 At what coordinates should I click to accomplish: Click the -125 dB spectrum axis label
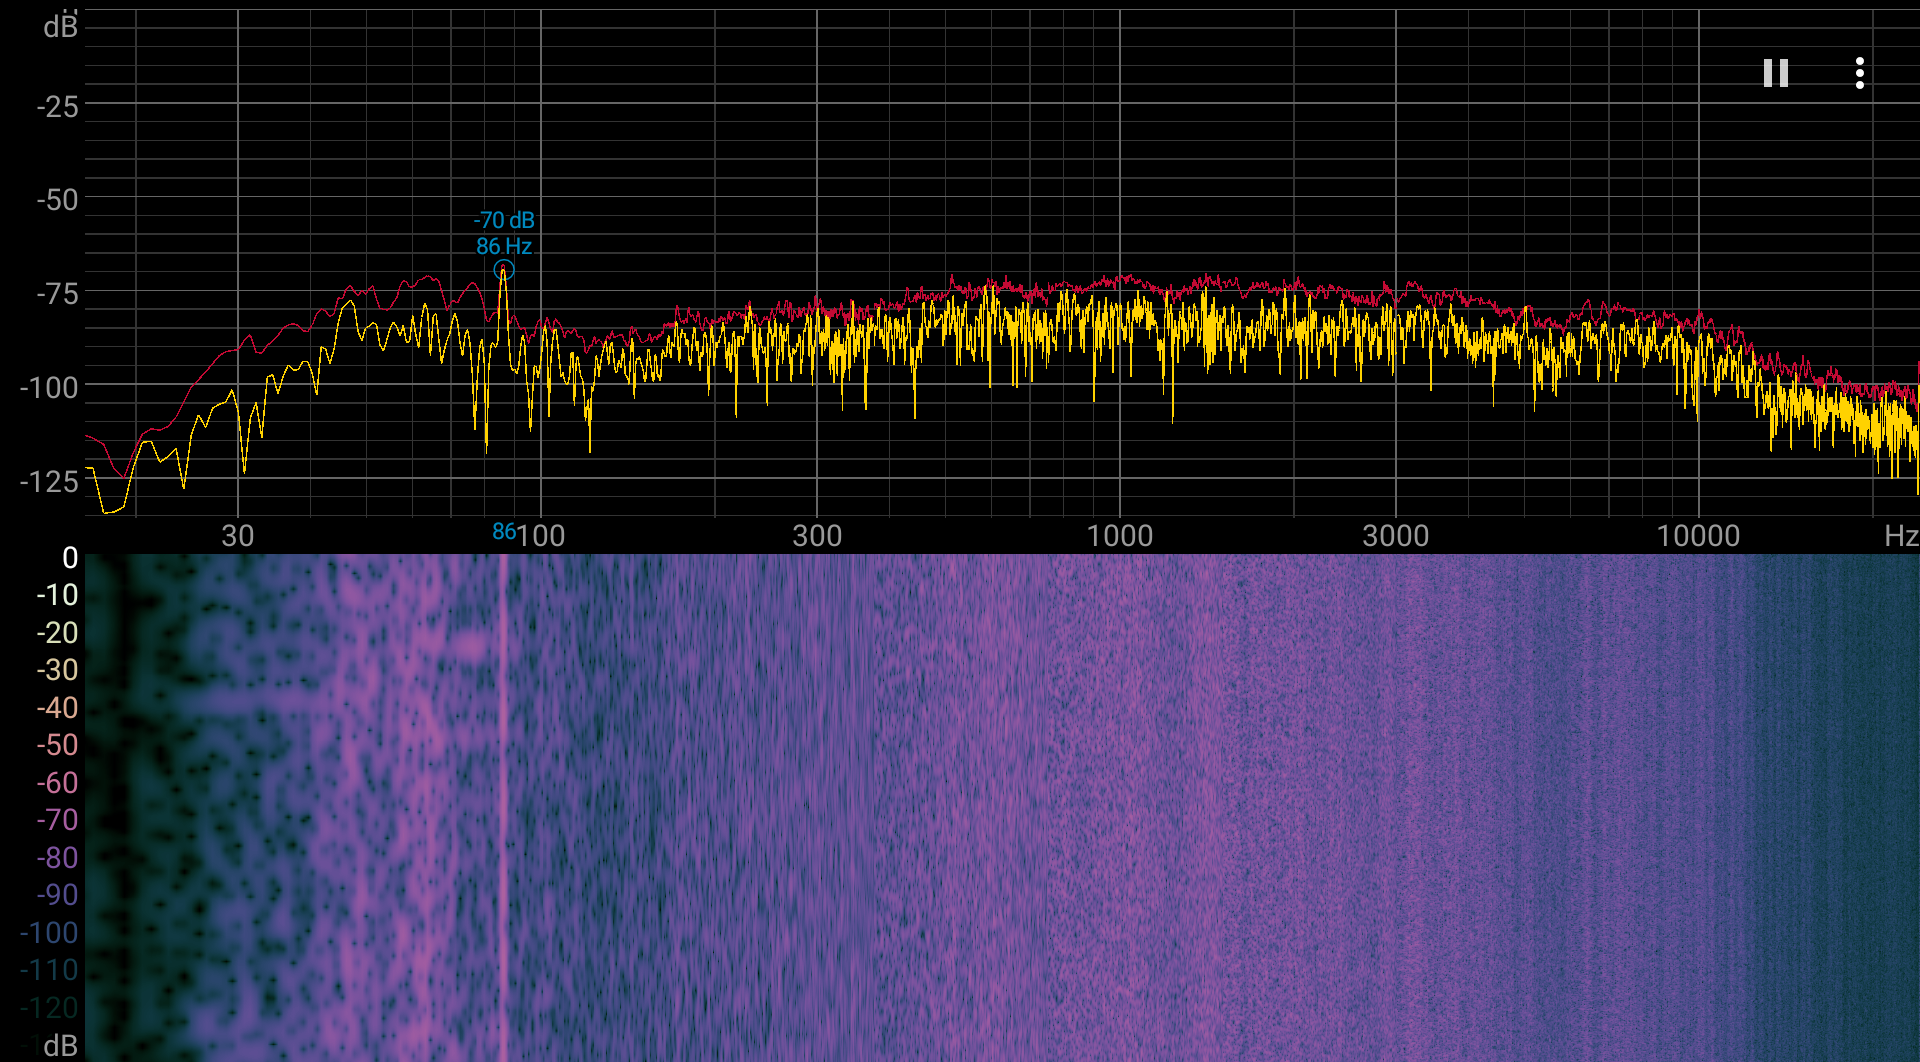click(x=49, y=482)
